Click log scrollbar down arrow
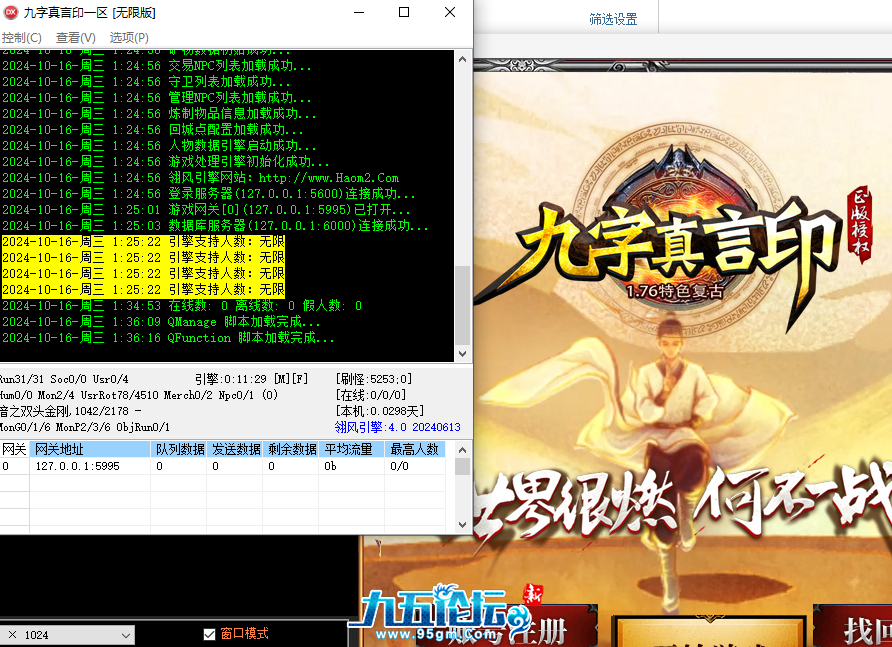Image resolution: width=892 pixels, height=647 pixels. (x=462, y=353)
